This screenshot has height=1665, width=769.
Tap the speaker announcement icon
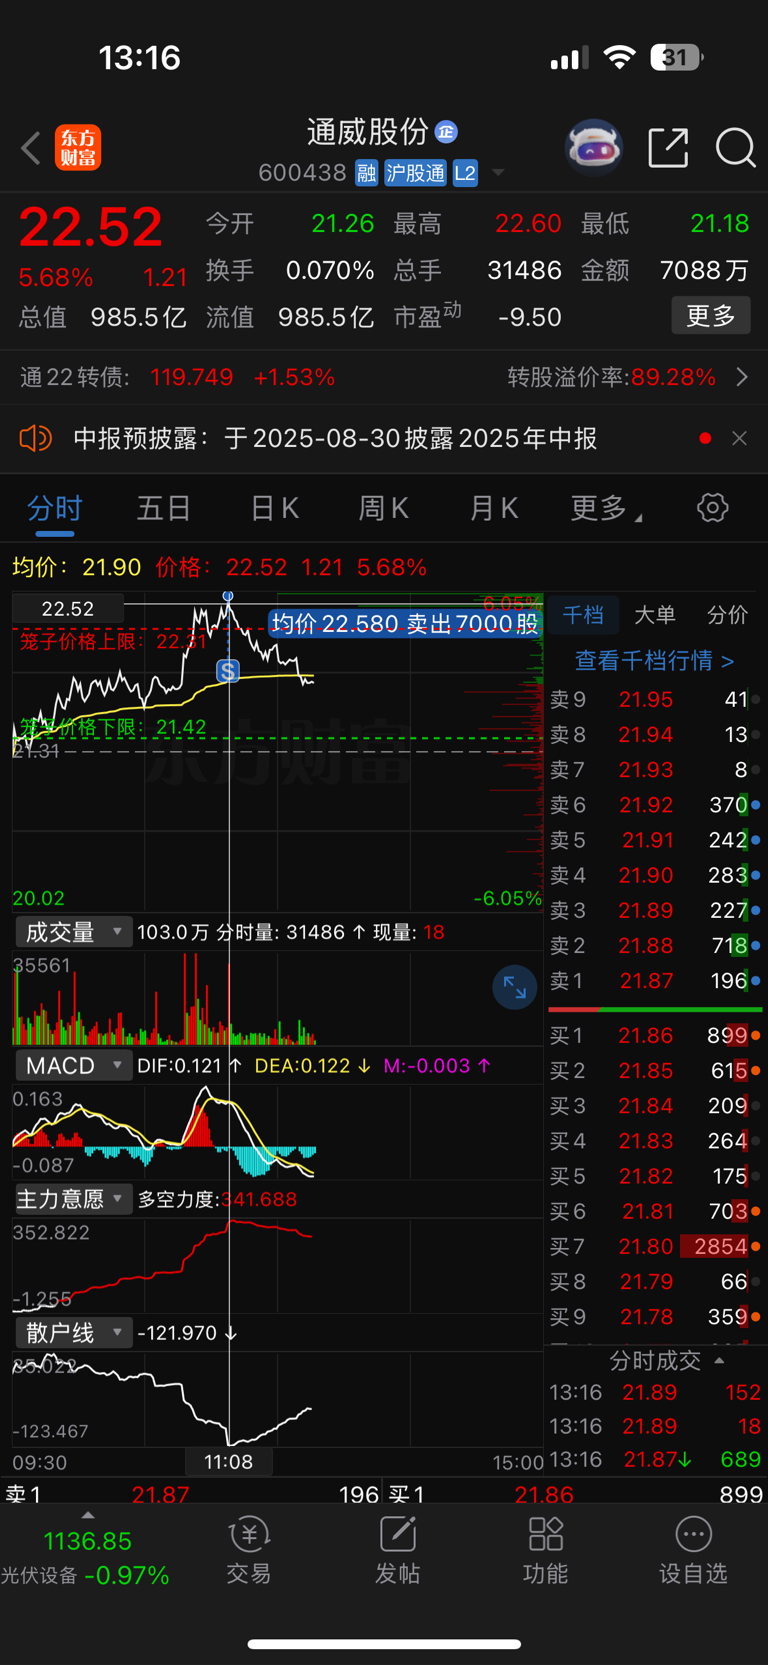[35, 438]
